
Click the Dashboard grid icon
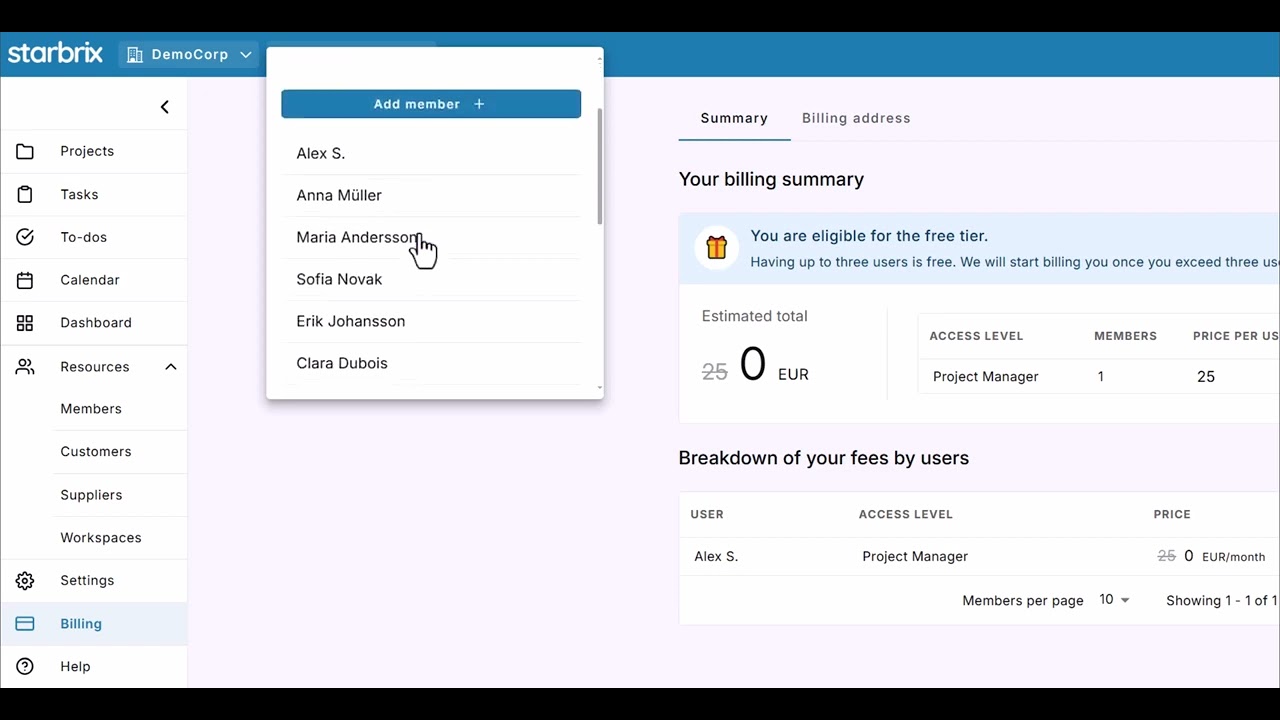pyautogui.click(x=25, y=323)
